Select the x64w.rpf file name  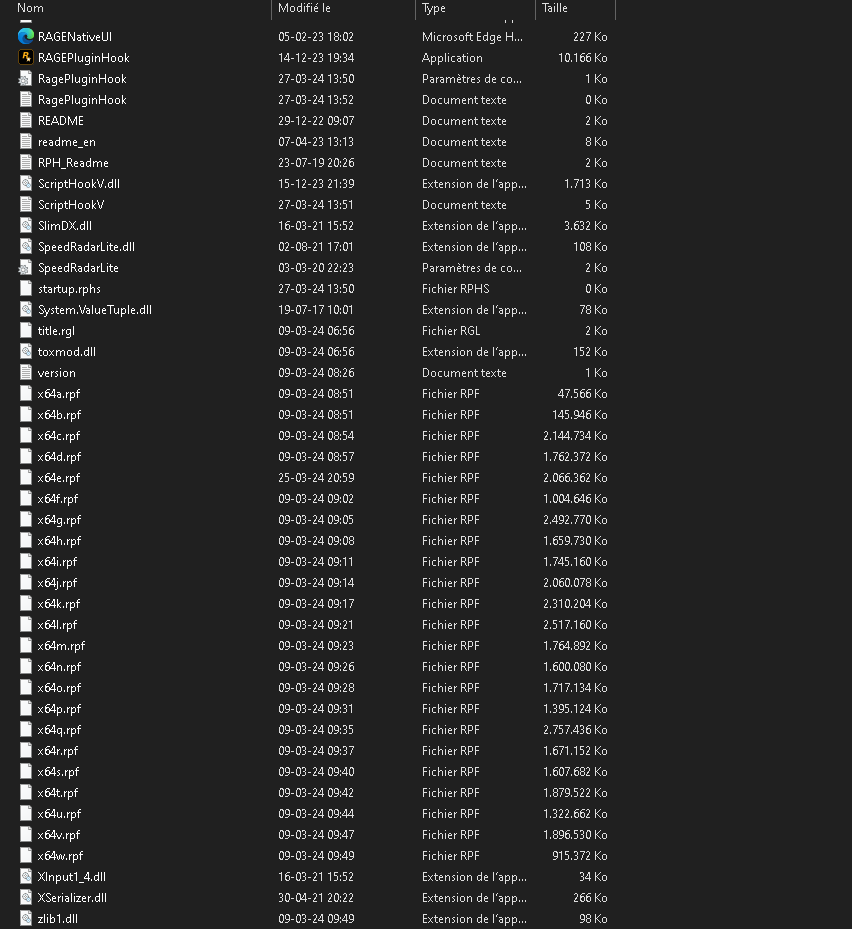point(60,855)
